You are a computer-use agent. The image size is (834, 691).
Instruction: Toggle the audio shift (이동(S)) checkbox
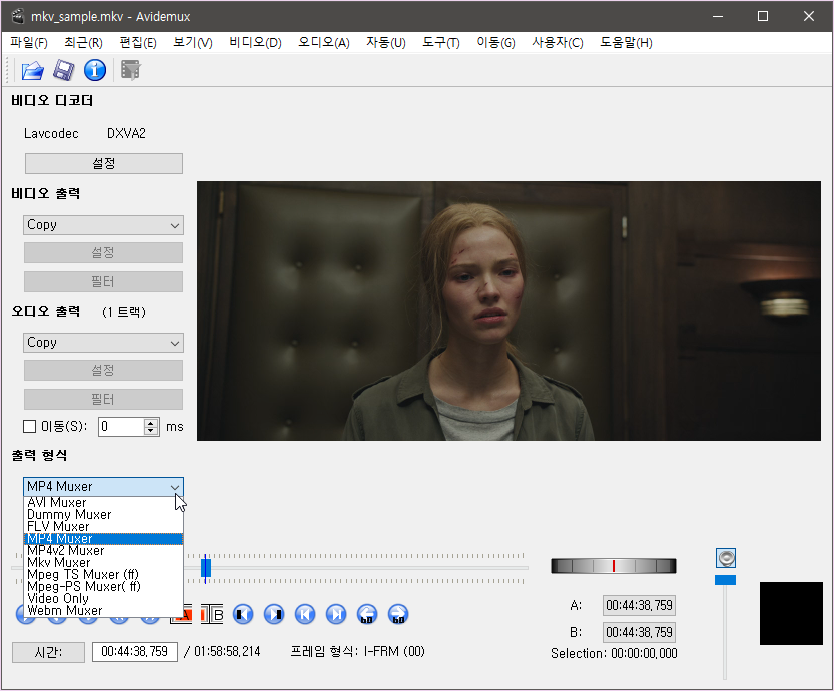pos(29,427)
